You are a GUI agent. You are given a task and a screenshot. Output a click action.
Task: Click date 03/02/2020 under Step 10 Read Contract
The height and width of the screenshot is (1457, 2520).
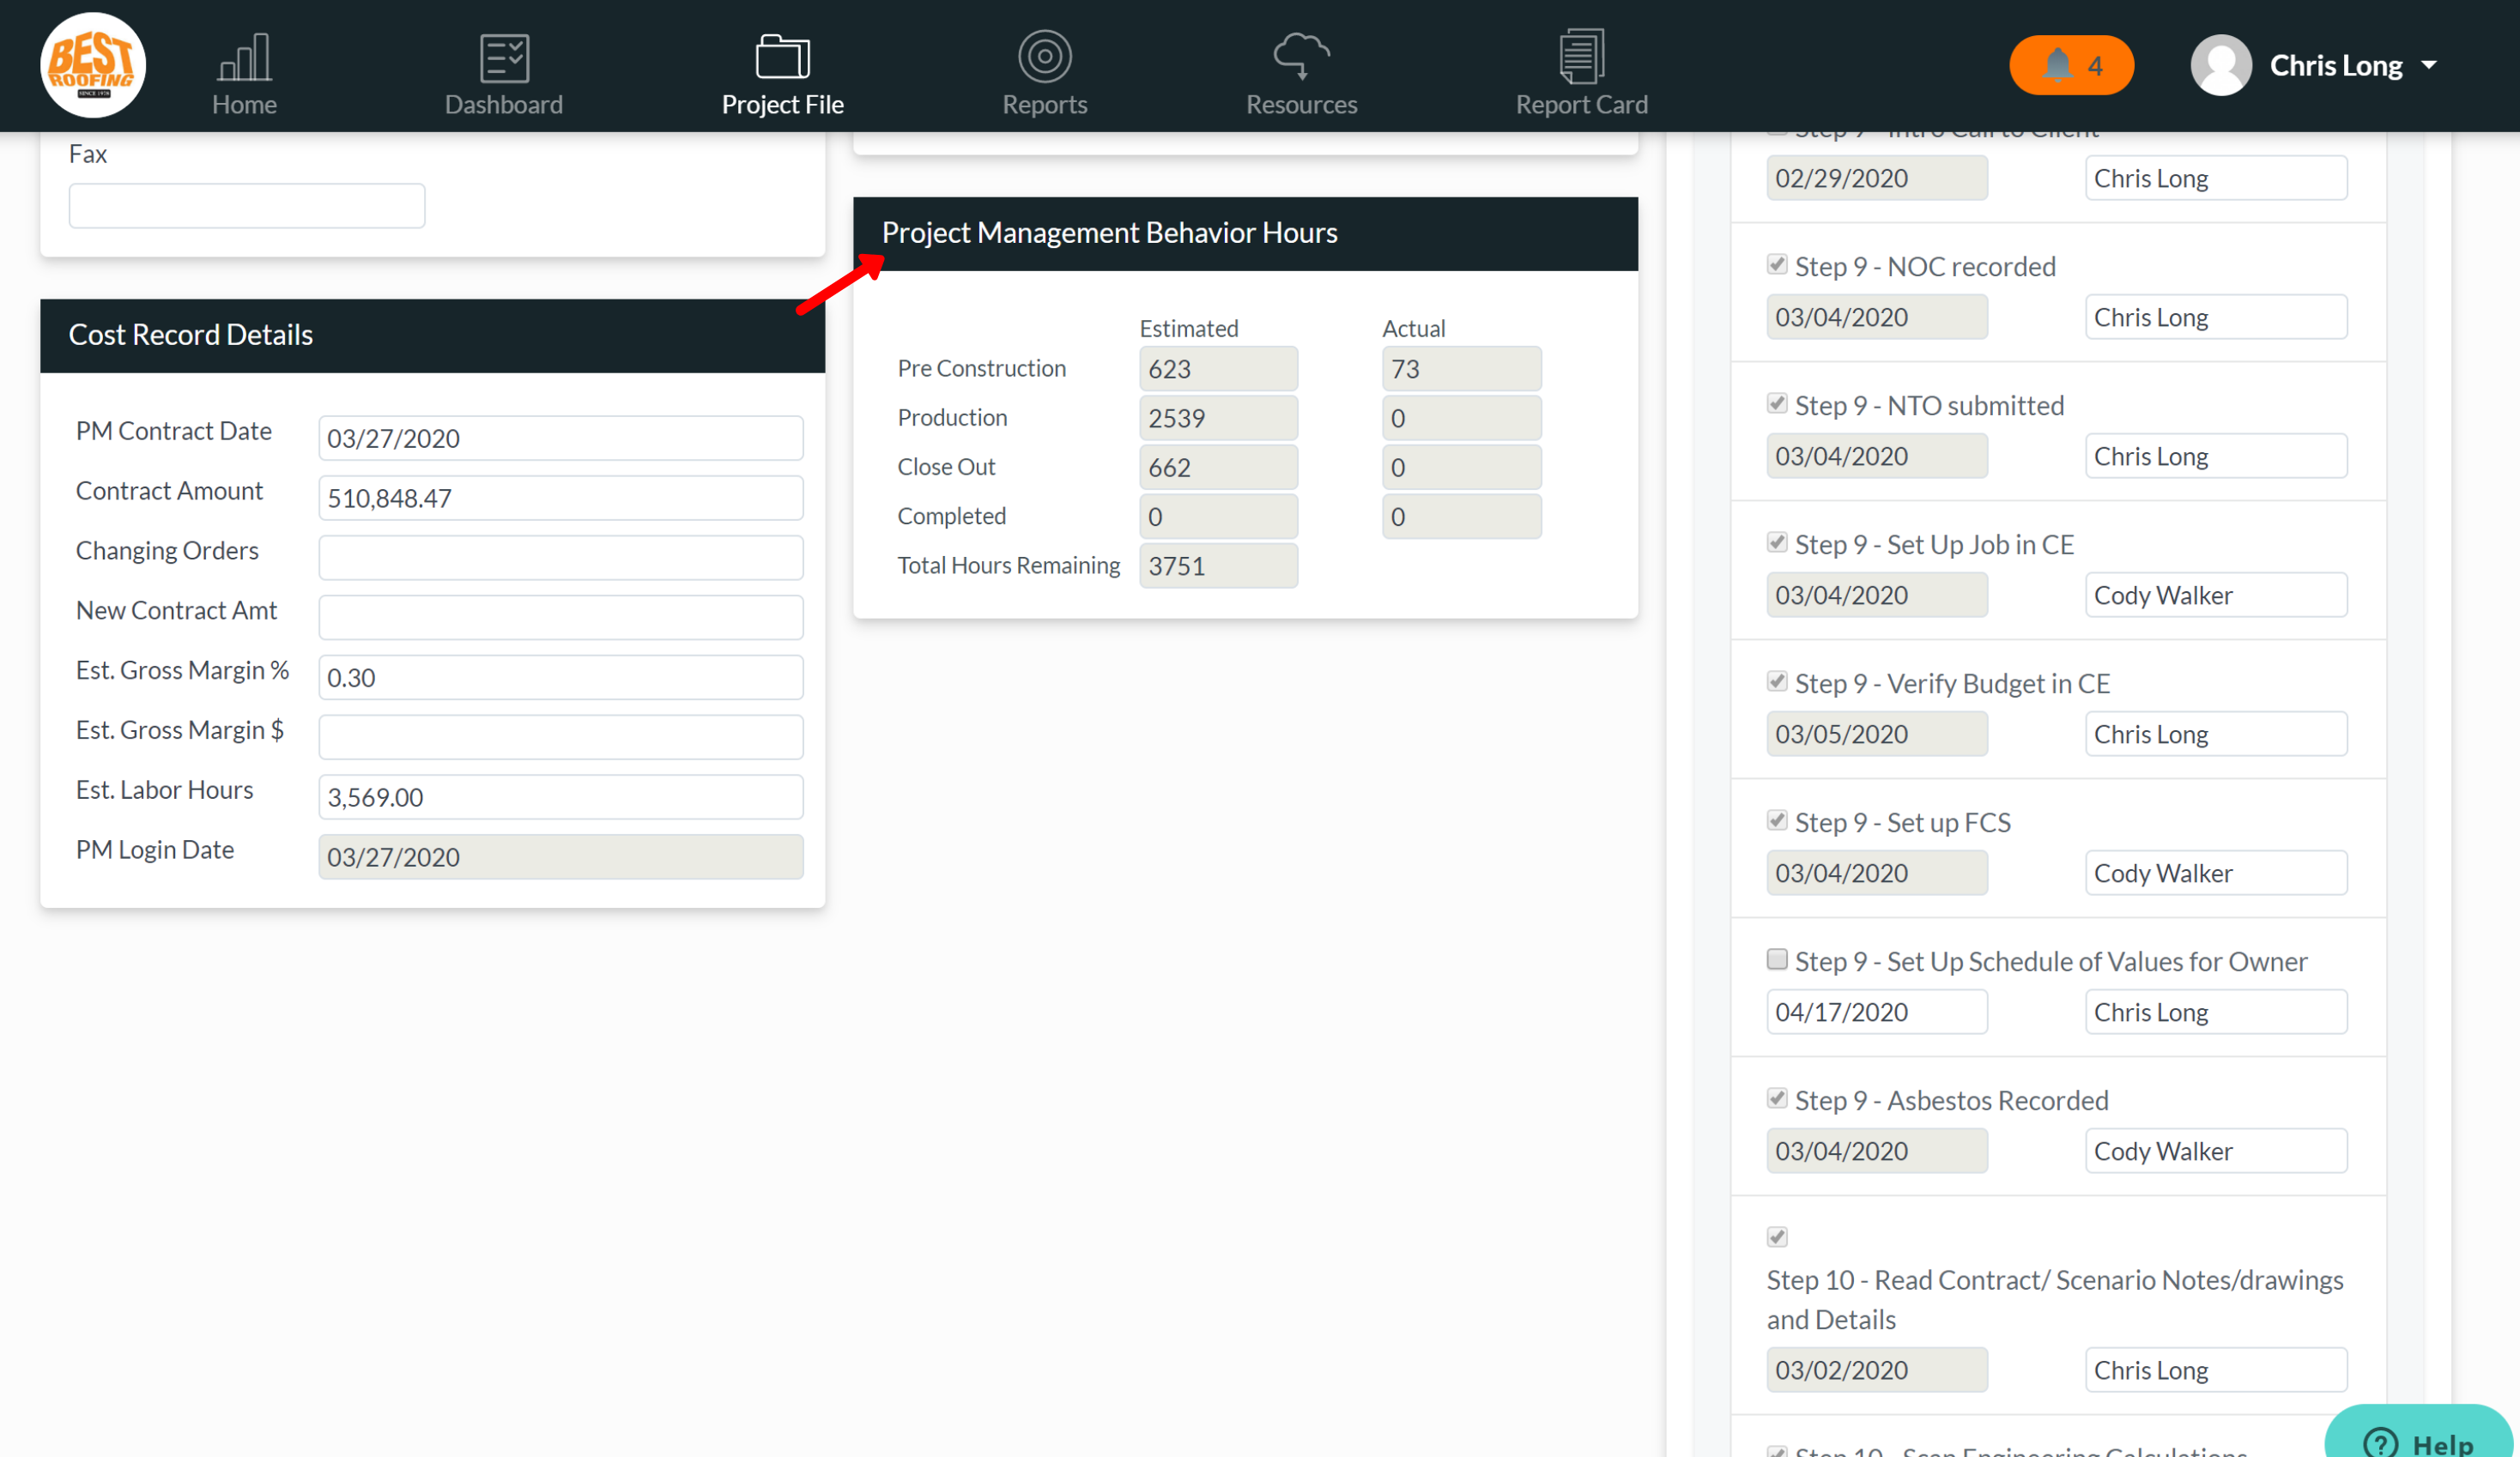pos(1876,1370)
